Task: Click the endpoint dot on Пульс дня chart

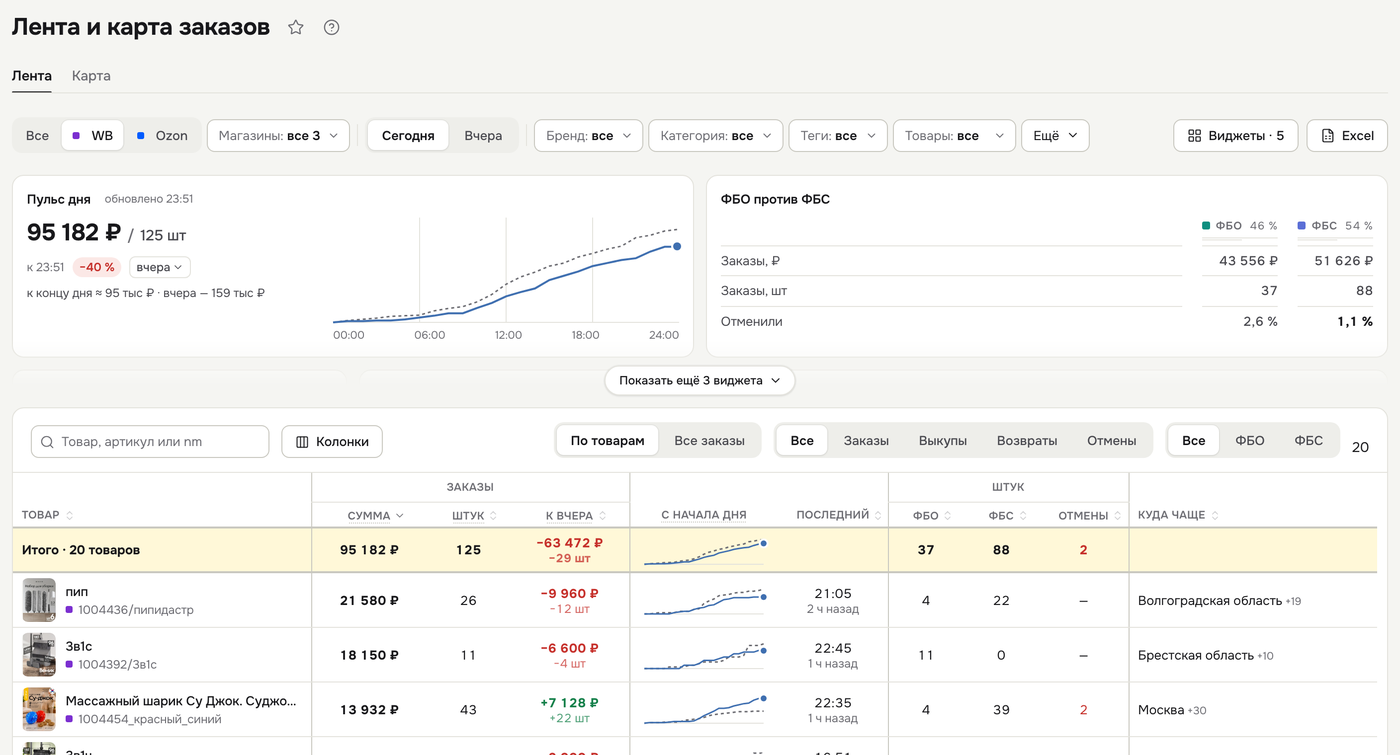Action: click(677, 246)
